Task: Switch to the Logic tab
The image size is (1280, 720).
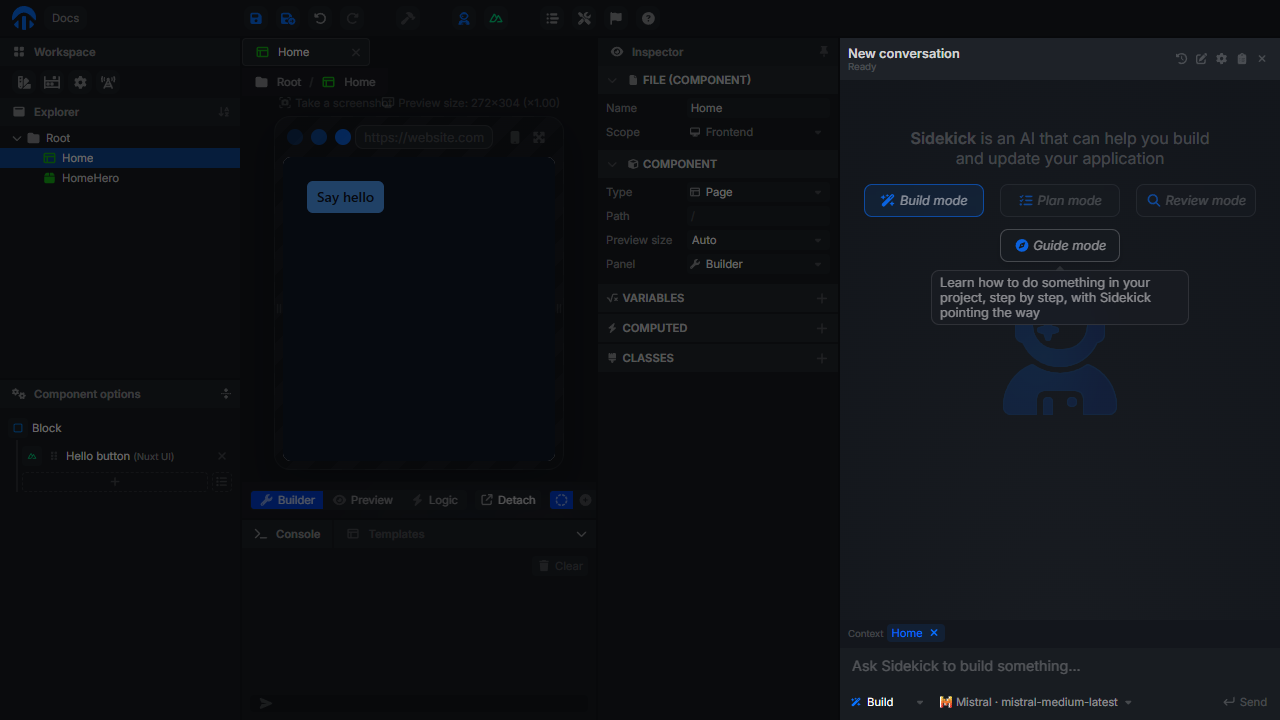Action: coord(435,500)
